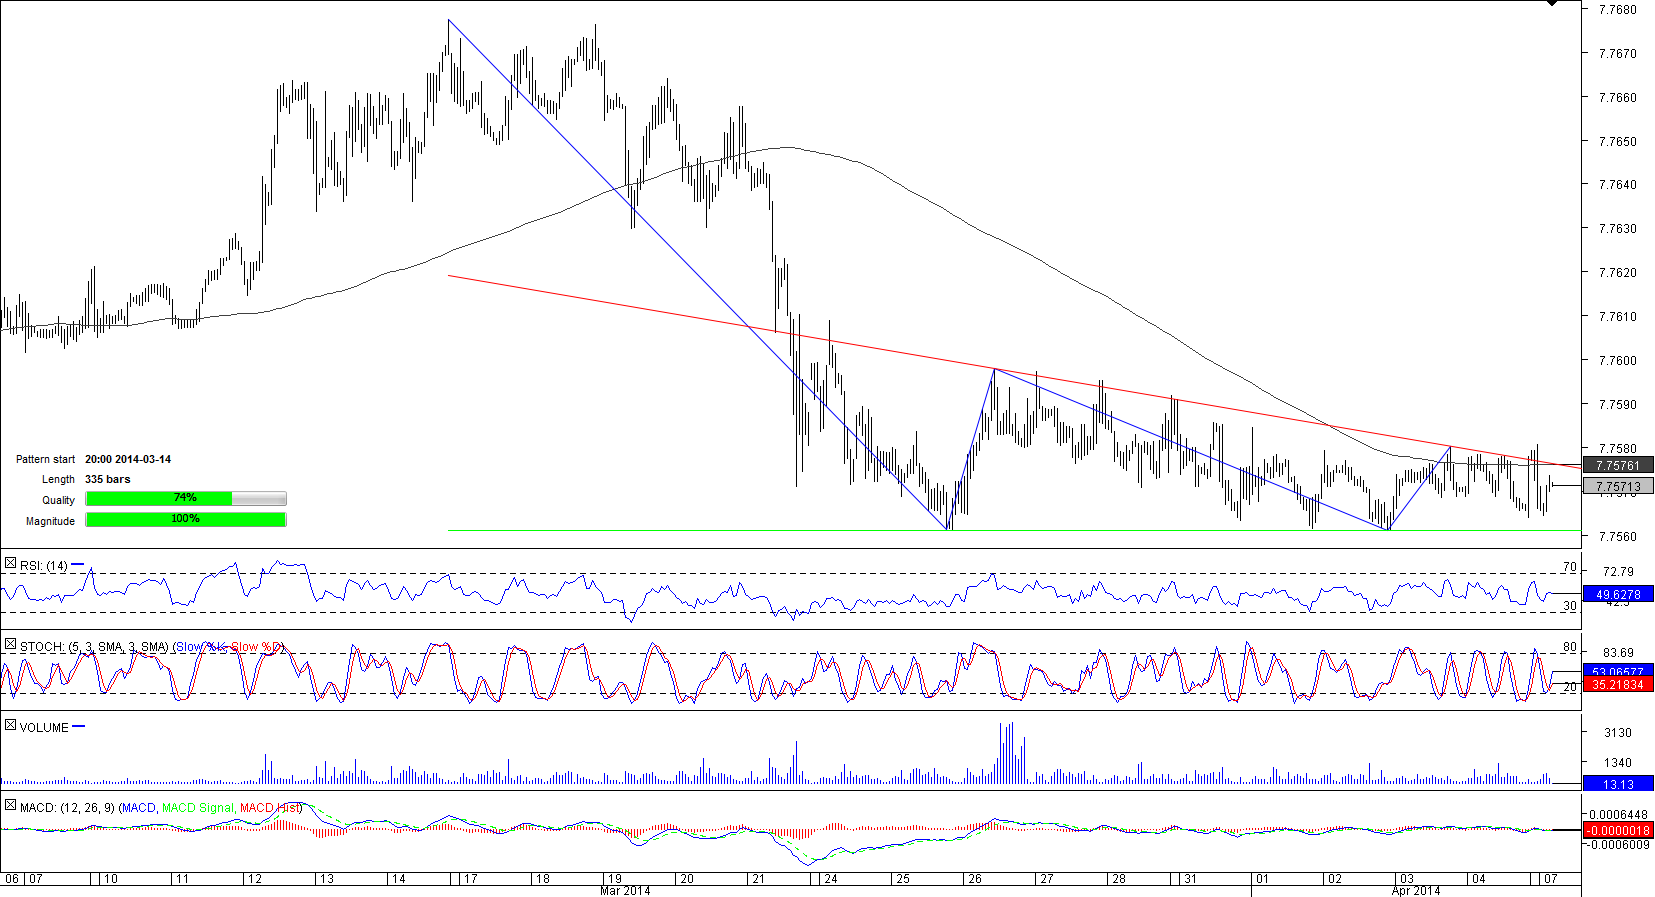Image resolution: width=1655 pixels, height=897 pixels.
Task: Click the black marker at chart top-right
Action: pos(1551,3)
